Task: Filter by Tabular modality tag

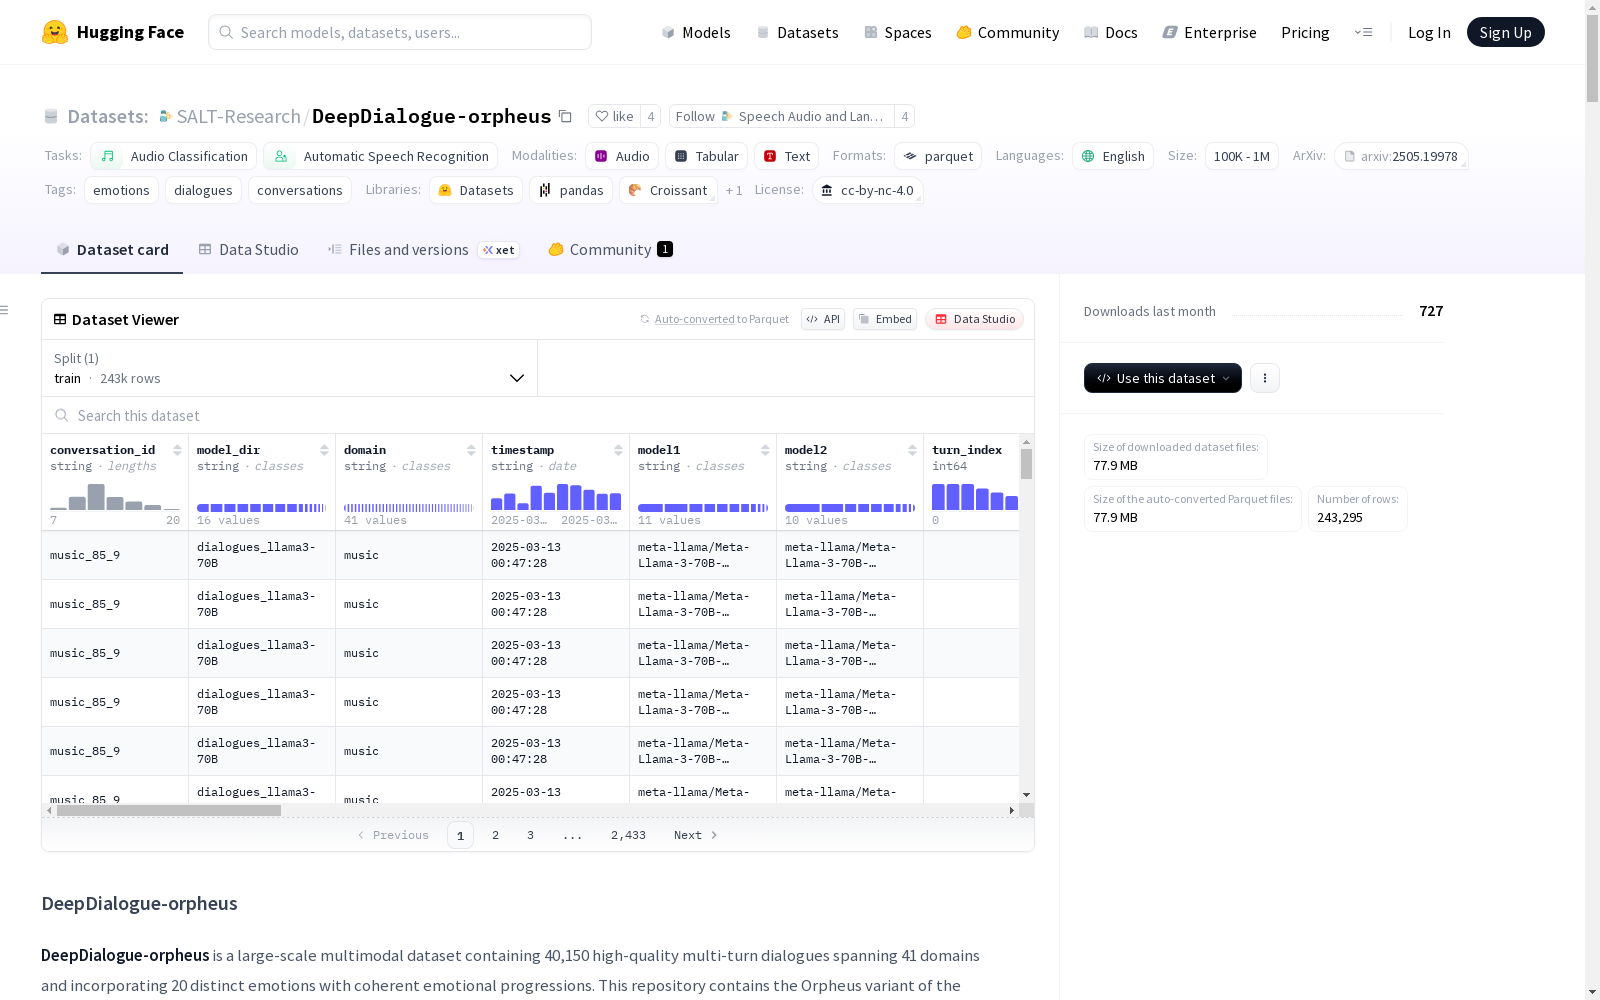Action: click(707, 156)
